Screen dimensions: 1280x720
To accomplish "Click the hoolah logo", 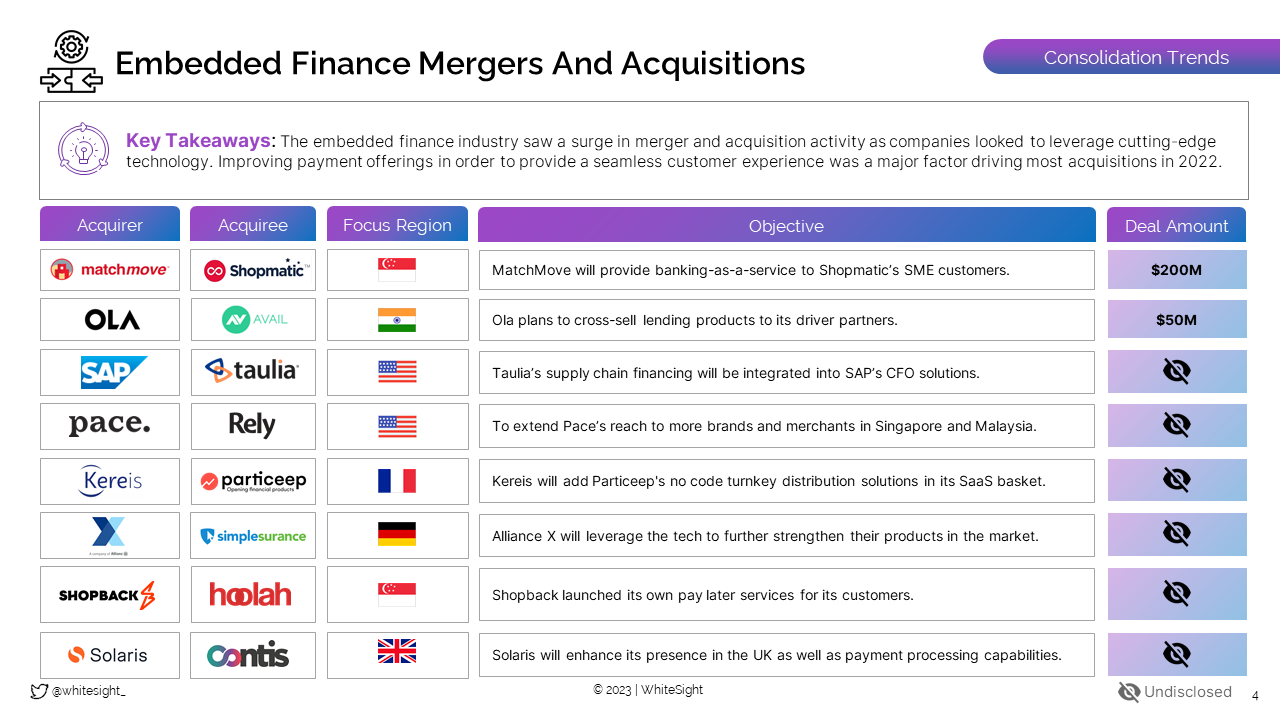I will click(251, 595).
